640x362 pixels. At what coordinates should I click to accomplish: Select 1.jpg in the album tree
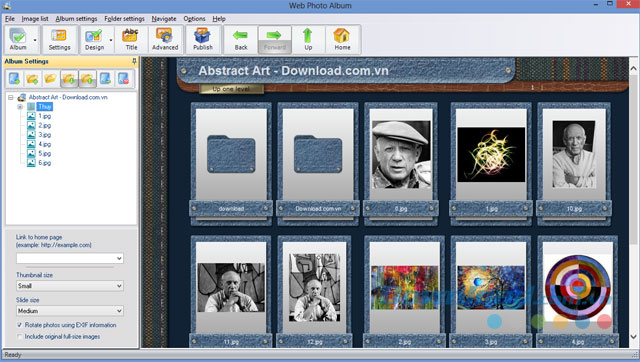pyautogui.click(x=44, y=116)
